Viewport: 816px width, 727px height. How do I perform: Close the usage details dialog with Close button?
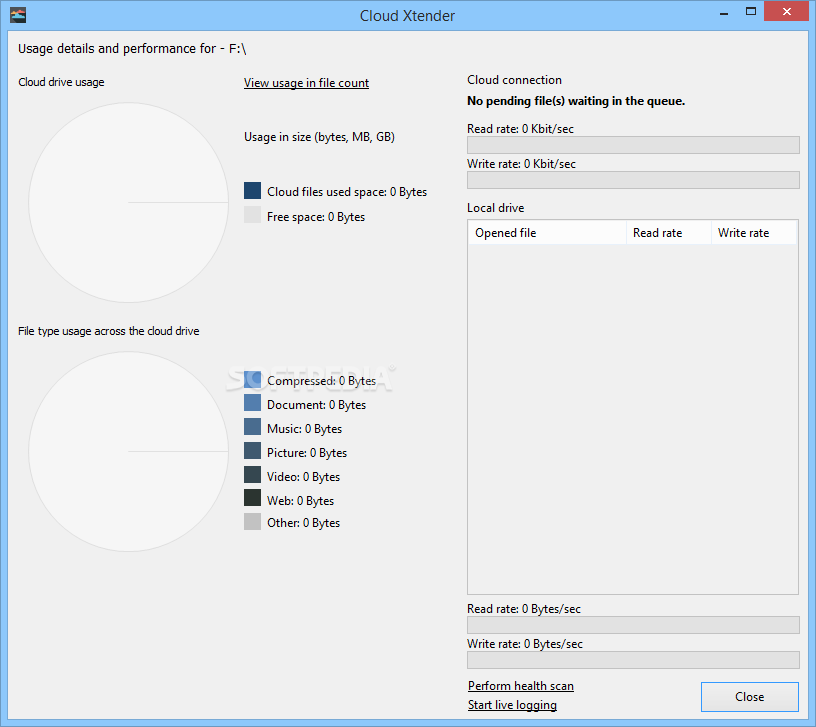[x=749, y=697]
